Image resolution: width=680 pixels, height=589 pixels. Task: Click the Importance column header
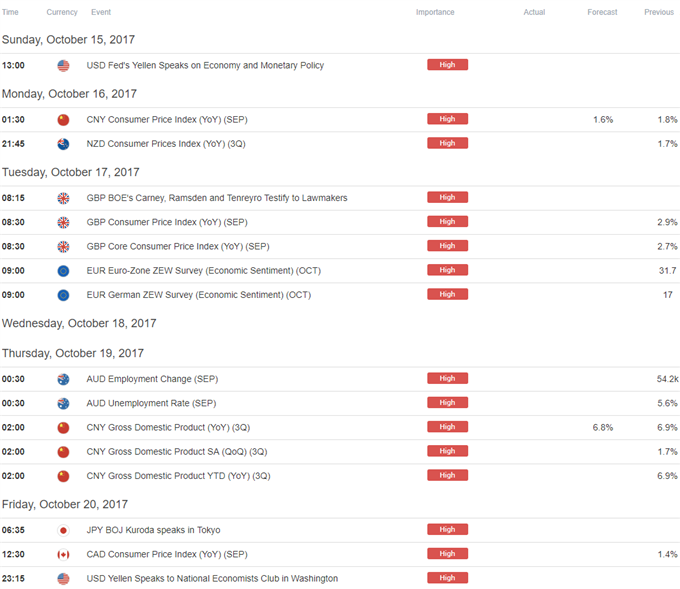[435, 12]
